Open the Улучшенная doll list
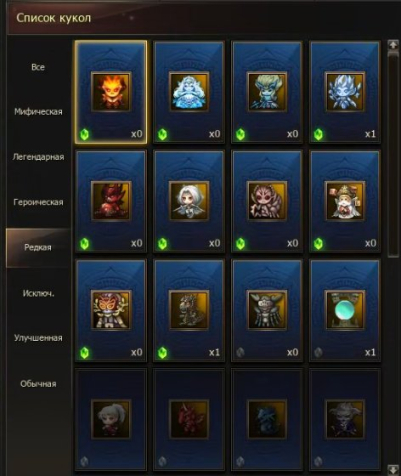This screenshot has height=476, width=401. click(38, 338)
